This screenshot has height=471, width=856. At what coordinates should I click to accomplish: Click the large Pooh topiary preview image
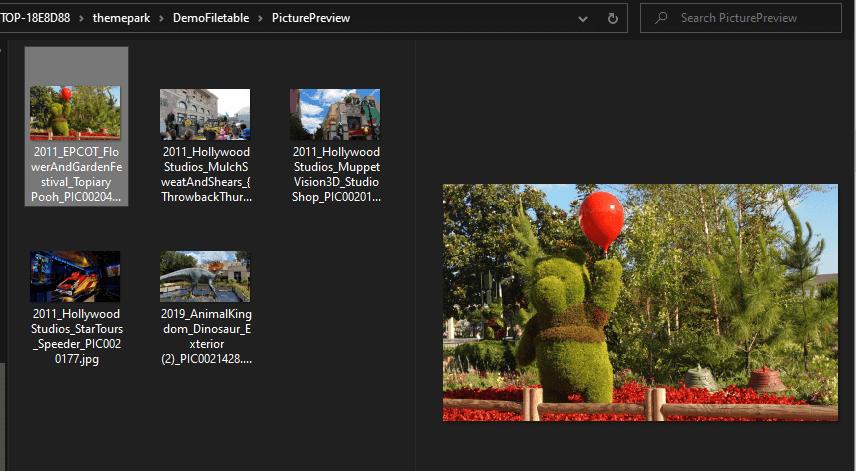point(640,302)
